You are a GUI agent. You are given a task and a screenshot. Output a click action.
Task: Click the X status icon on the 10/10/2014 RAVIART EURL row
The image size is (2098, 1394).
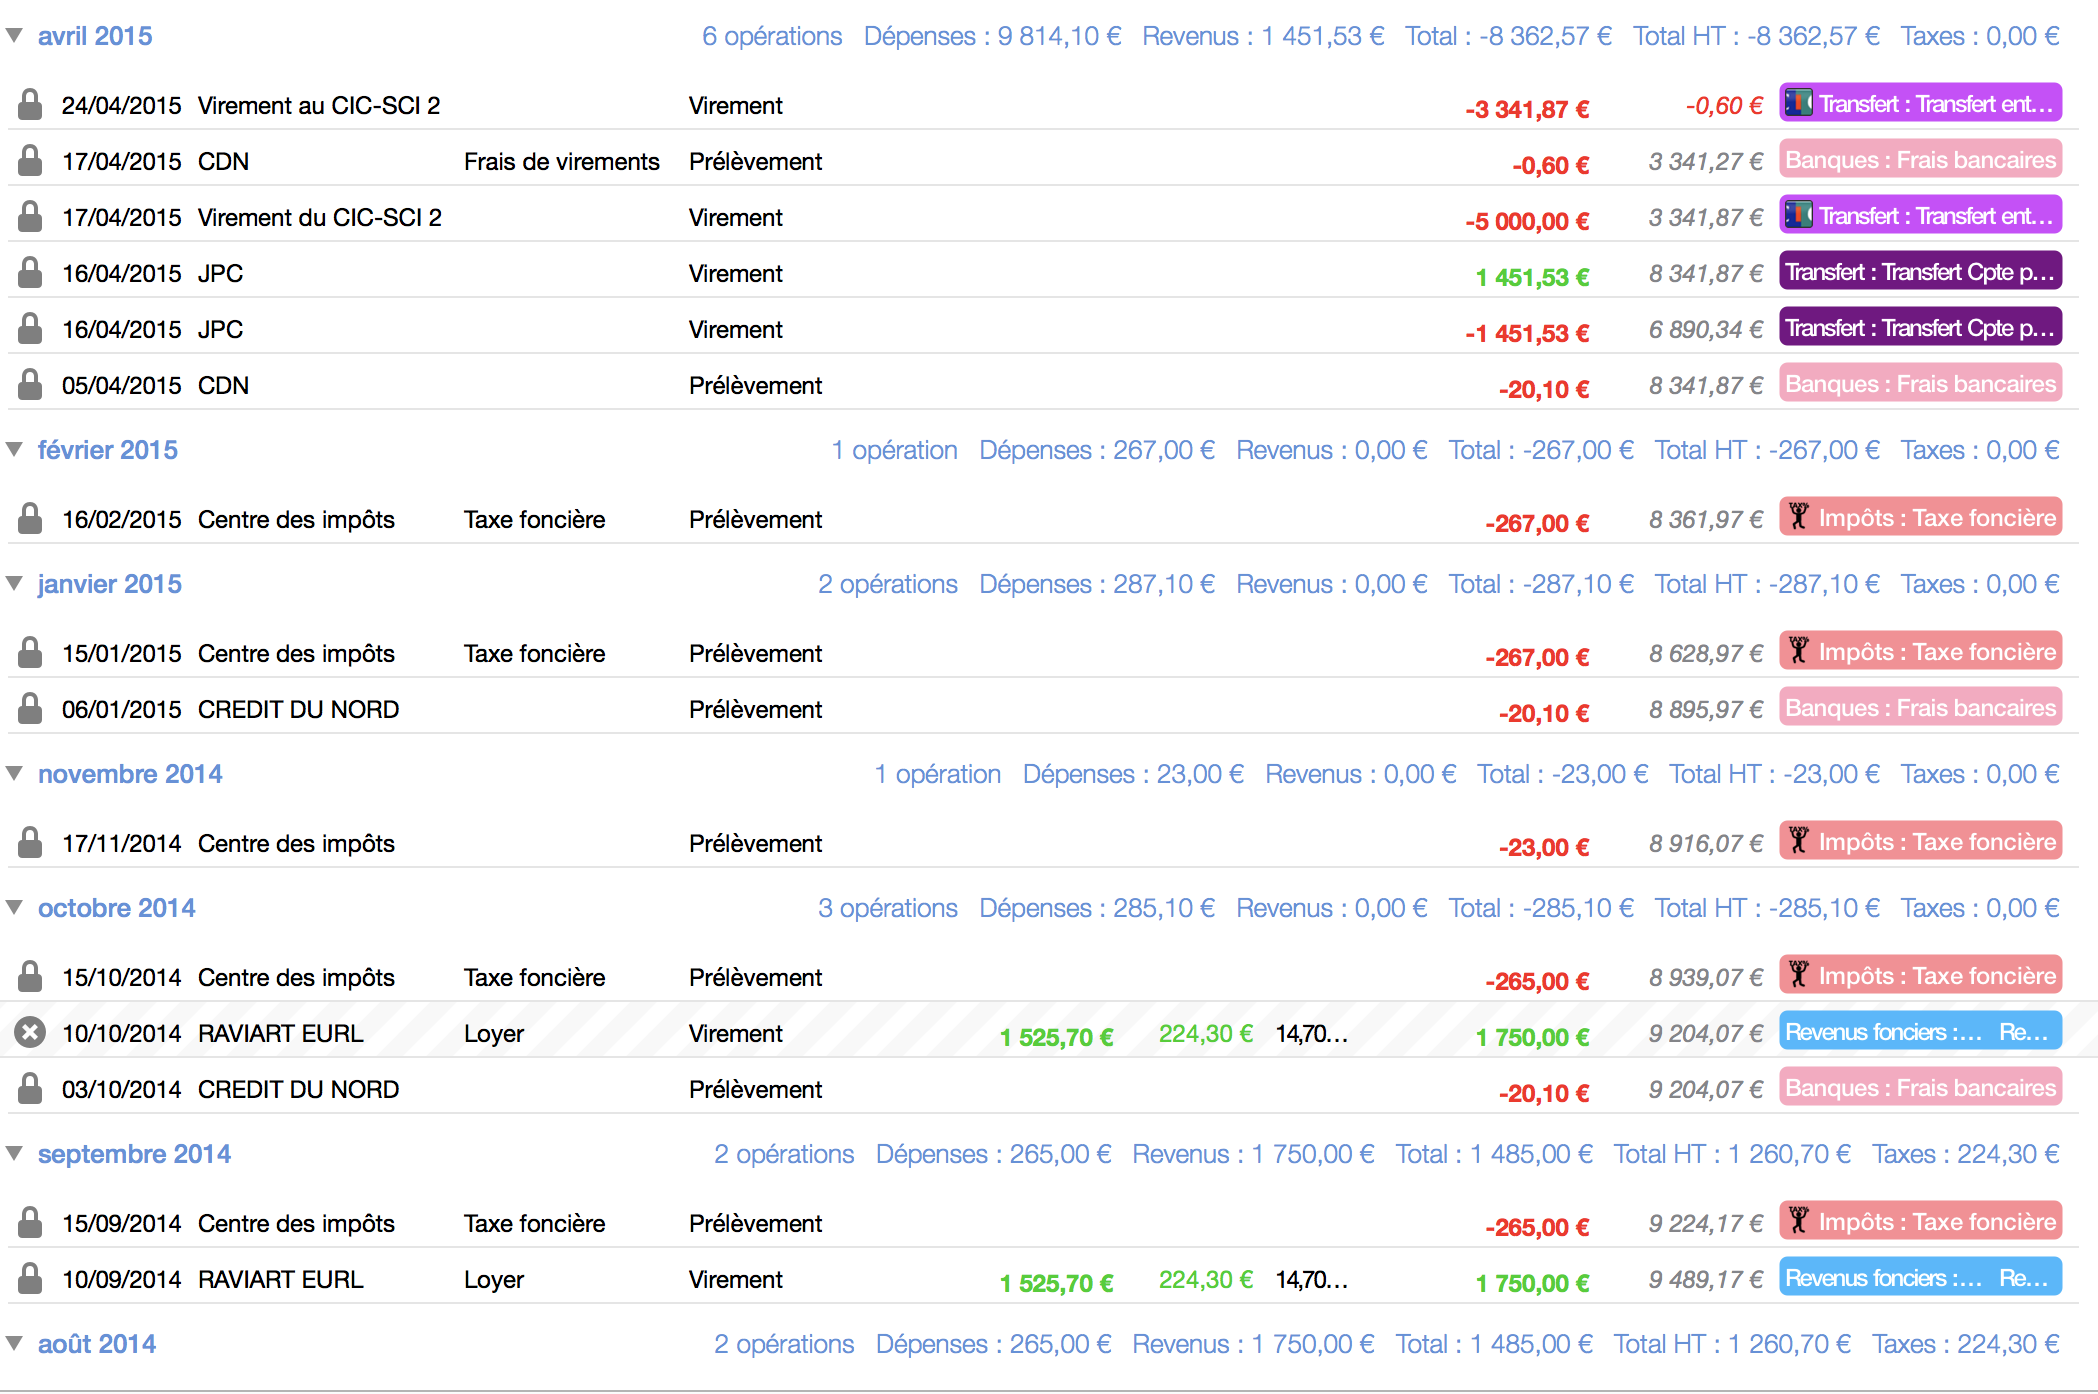pyautogui.click(x=30, y=1032)
